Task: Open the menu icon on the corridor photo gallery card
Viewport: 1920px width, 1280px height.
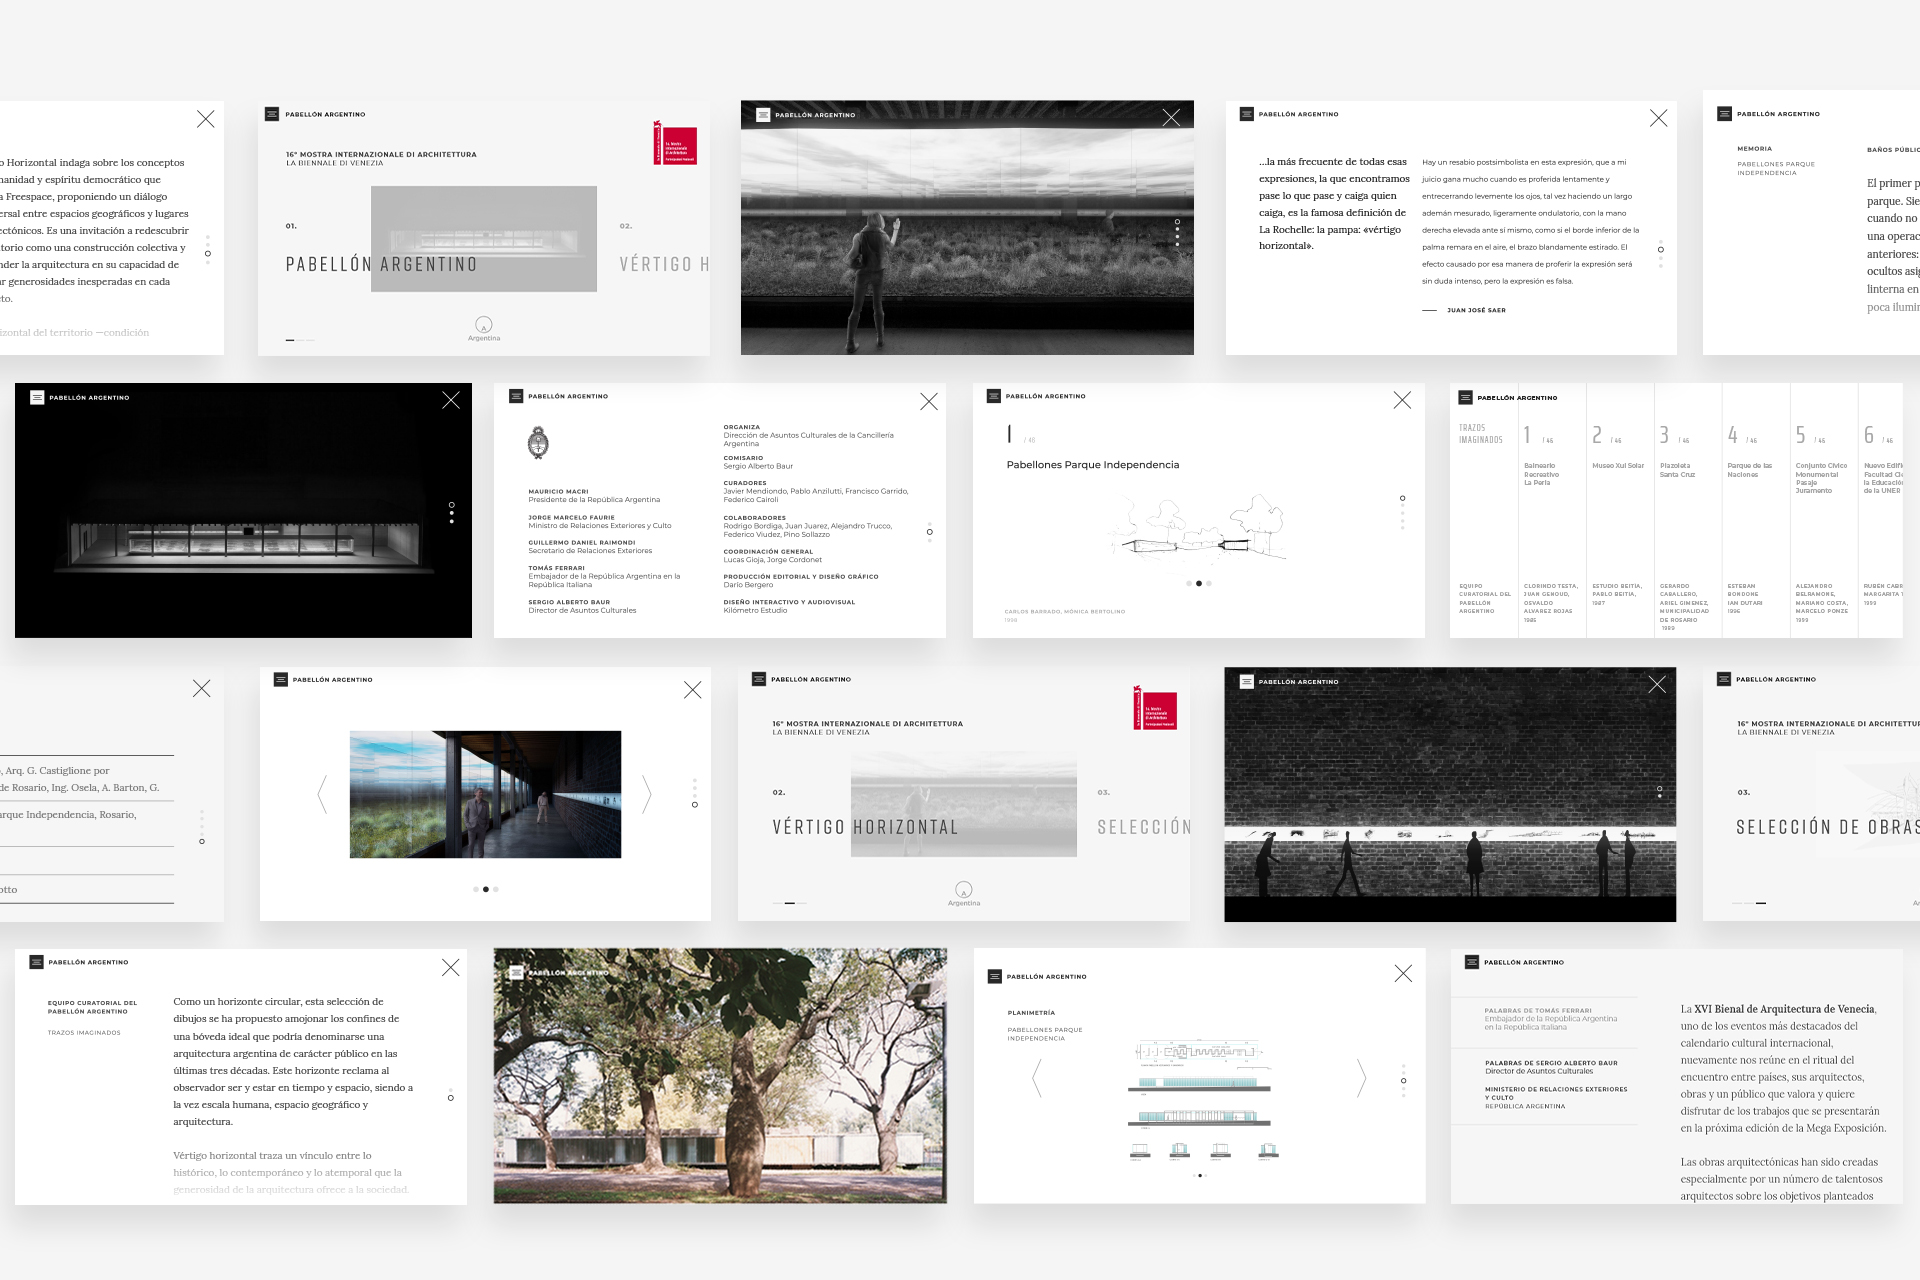Action: pyautogui.click(x=280, y=679)
